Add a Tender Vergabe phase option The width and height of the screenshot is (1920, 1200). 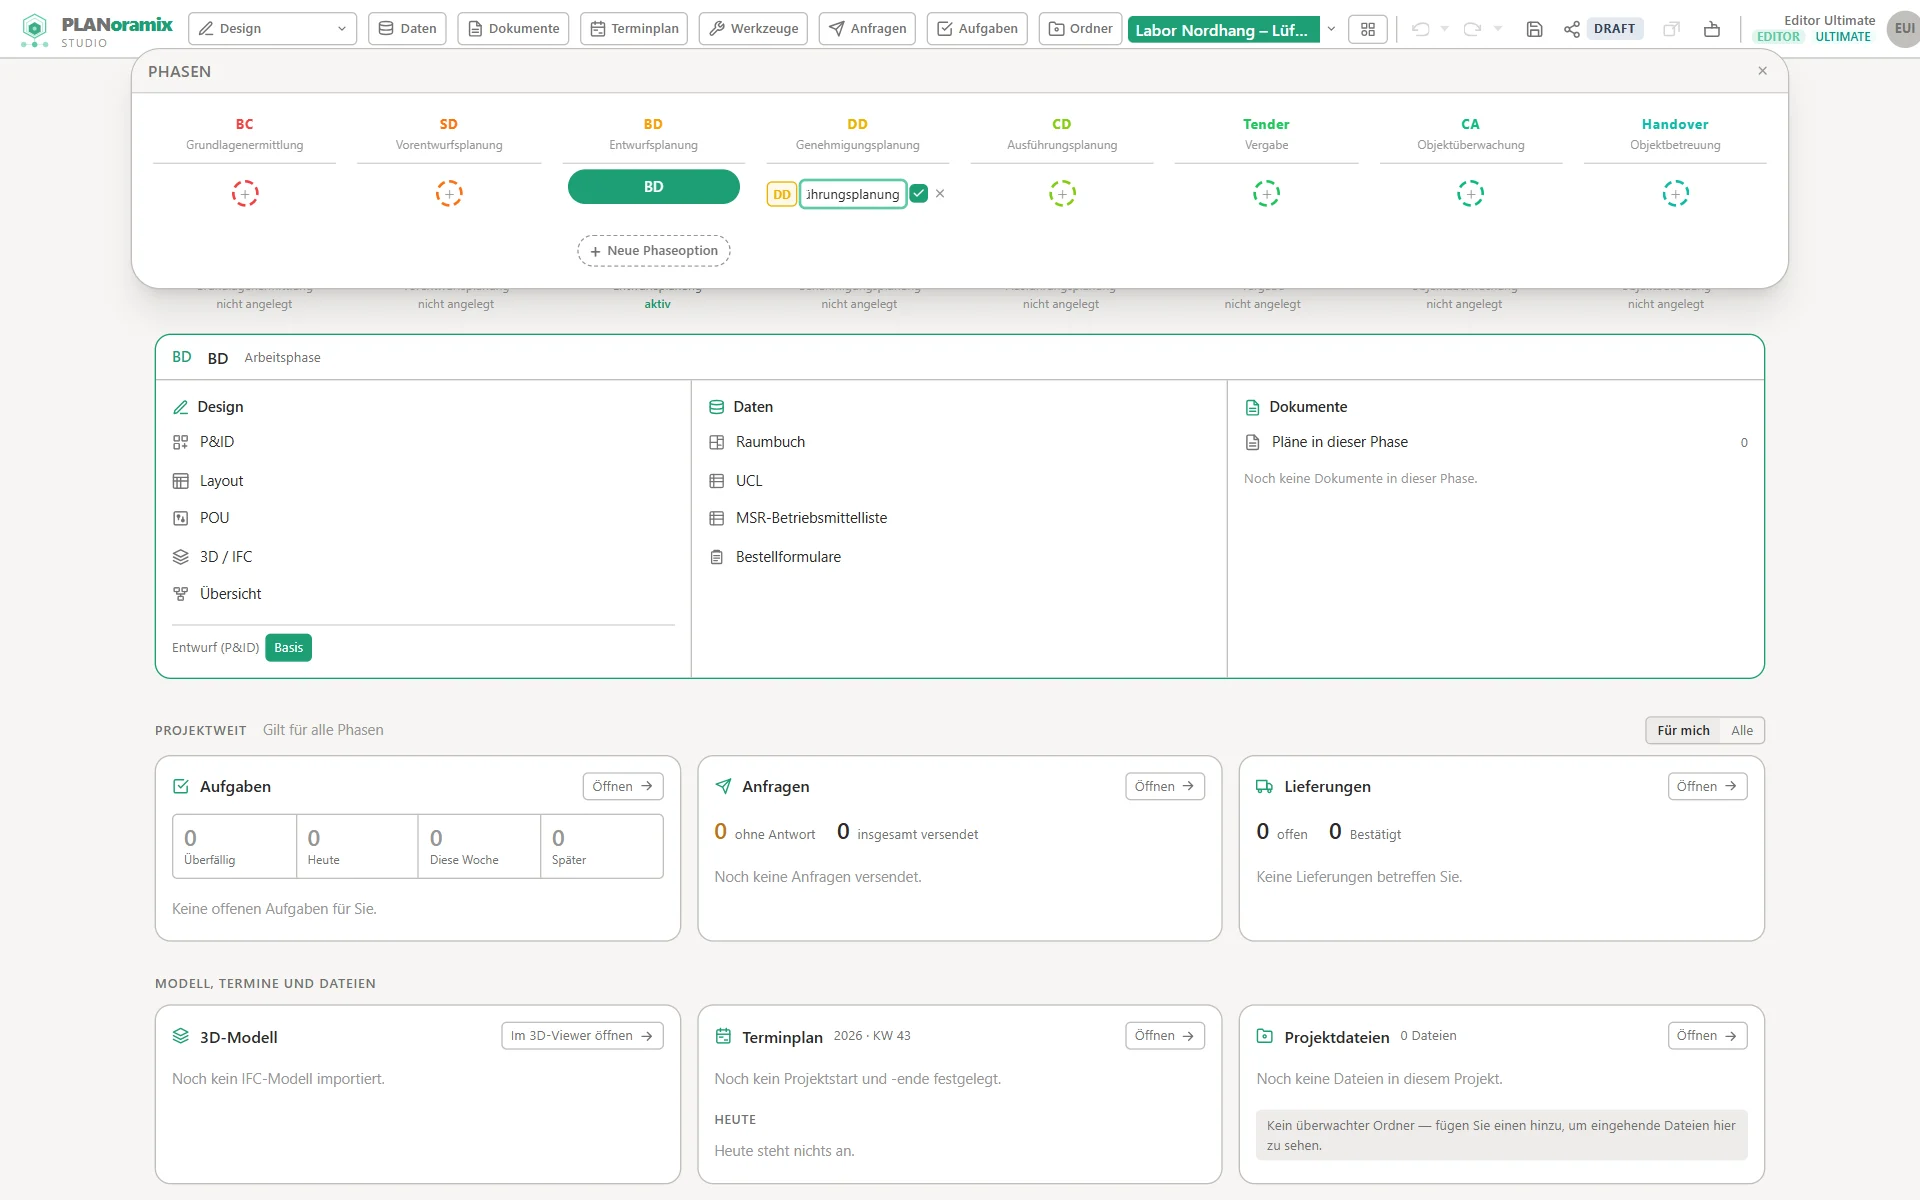coord(1266,193)
